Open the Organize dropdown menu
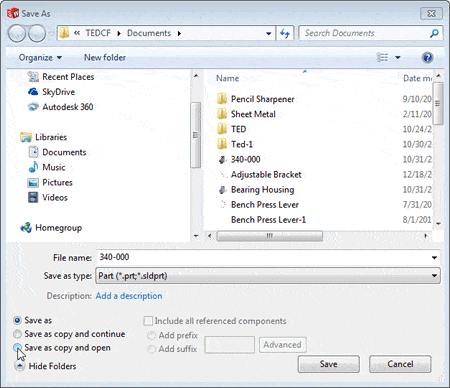 pyautogui.click(x=40, y=57)
